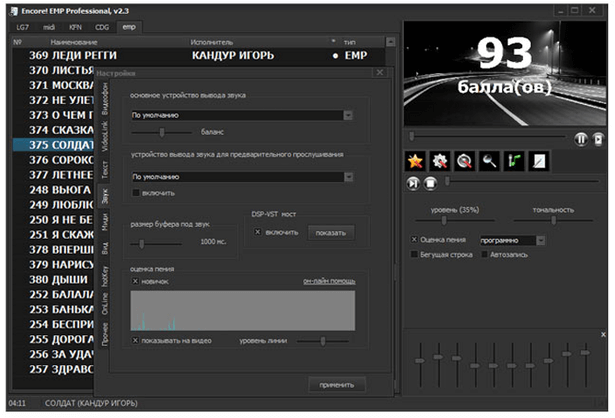Switch to the KFN tab
Screen dimensions: 615x418
76,27
